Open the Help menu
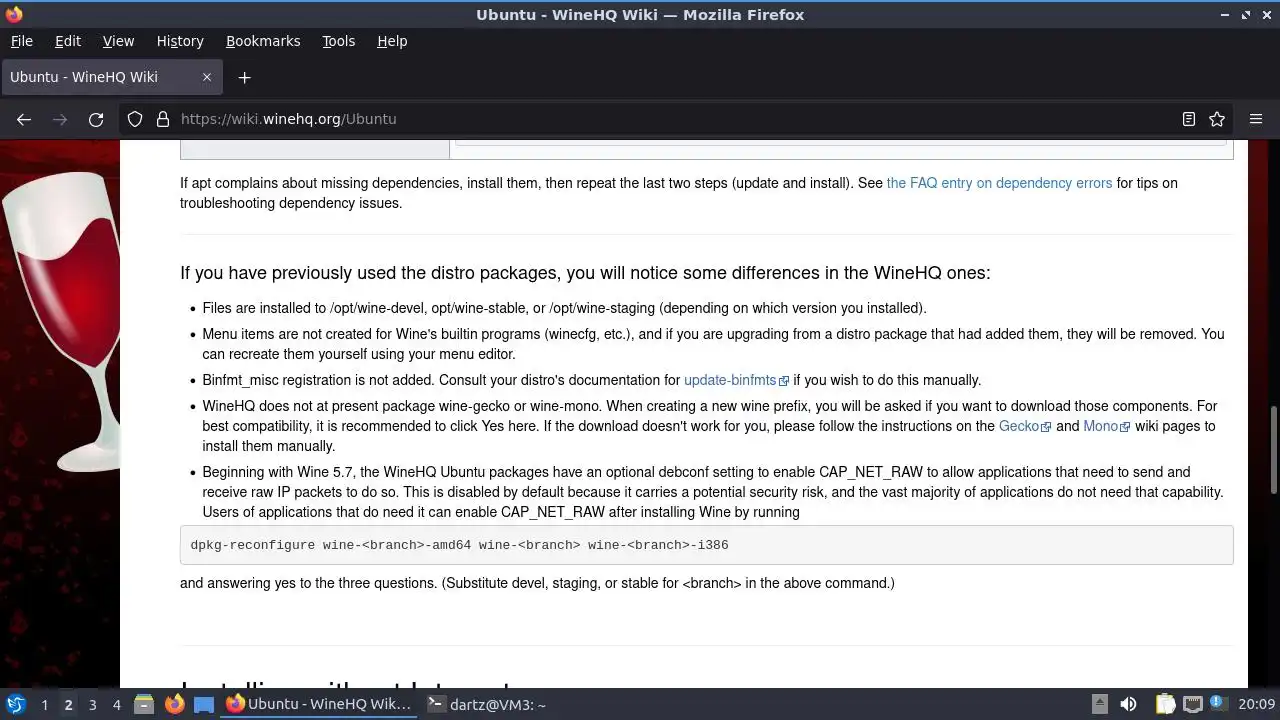Screen dimensions: 1280x720 pyautogui.click(x=392, y=41)
